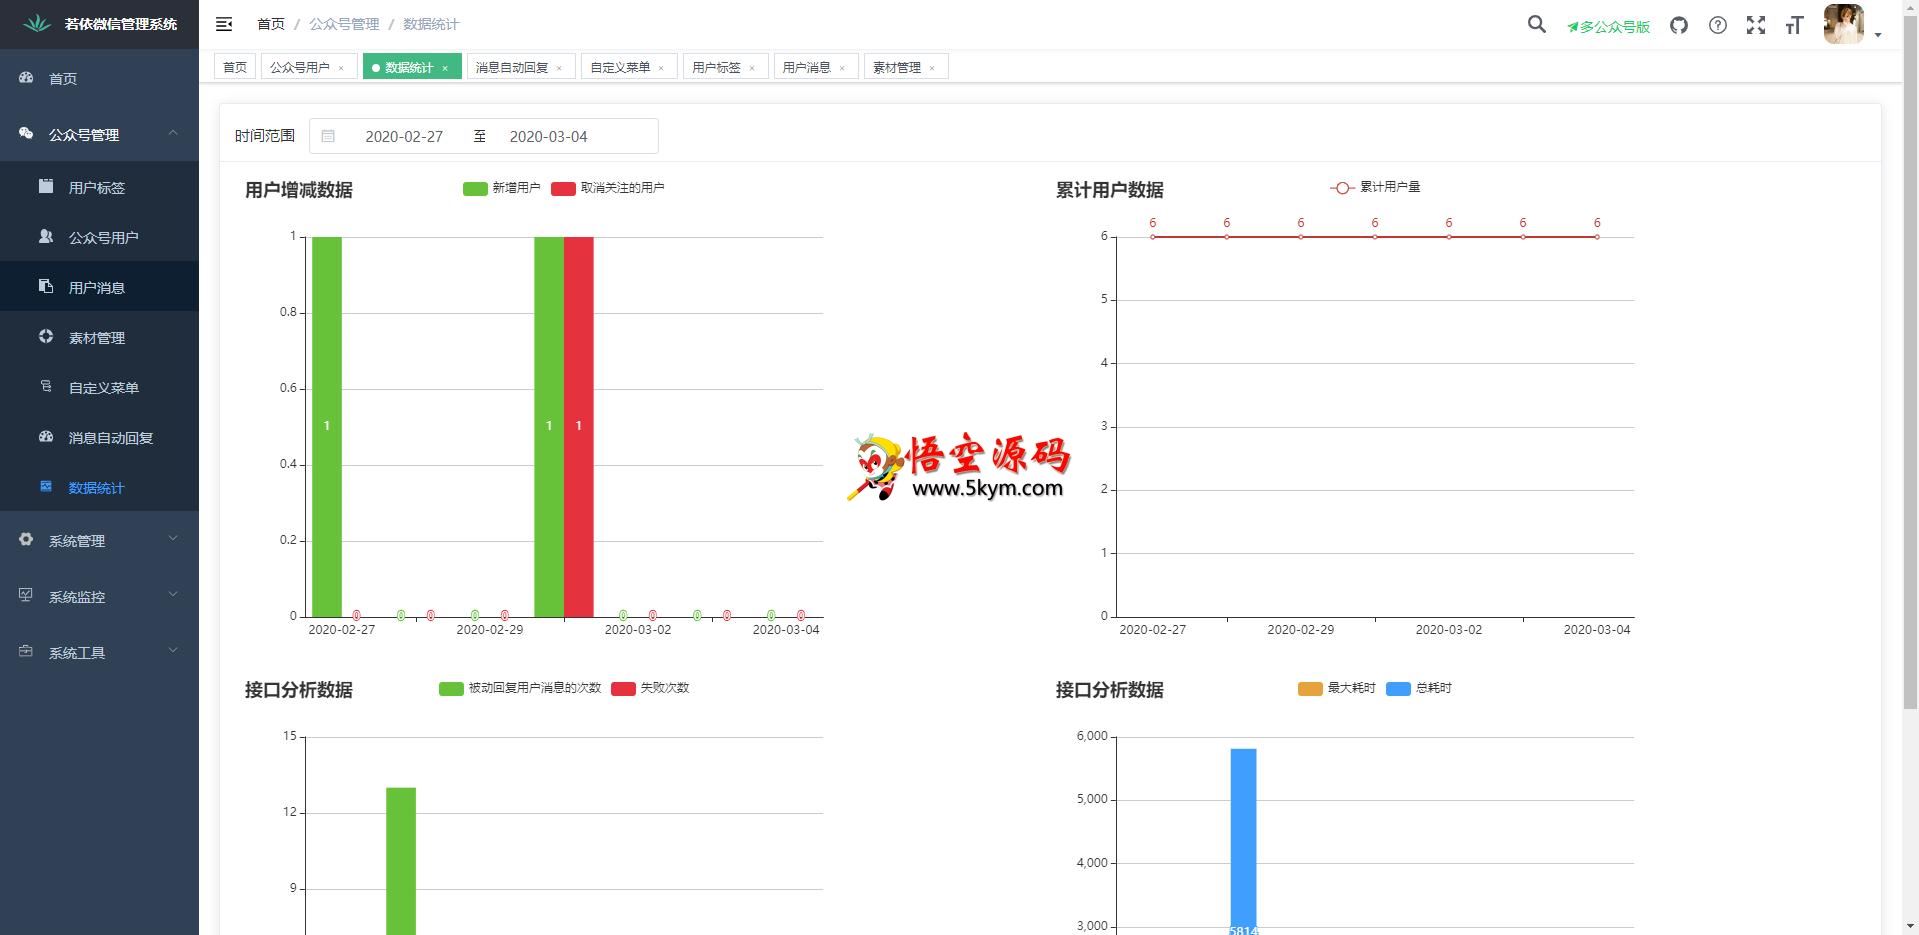
Task: Collapse the 公众号管理 menu chevron
Action: (173, 133)
